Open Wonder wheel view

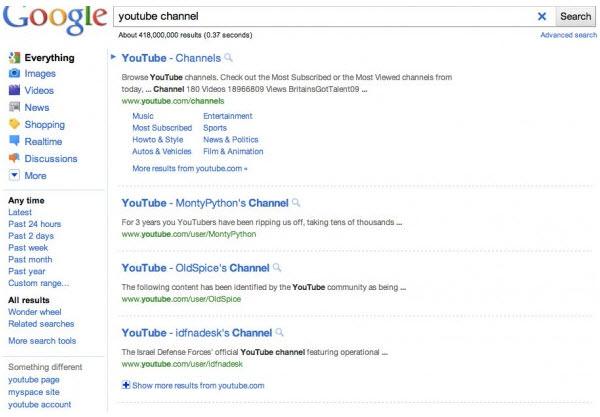(x=35, y=312)
